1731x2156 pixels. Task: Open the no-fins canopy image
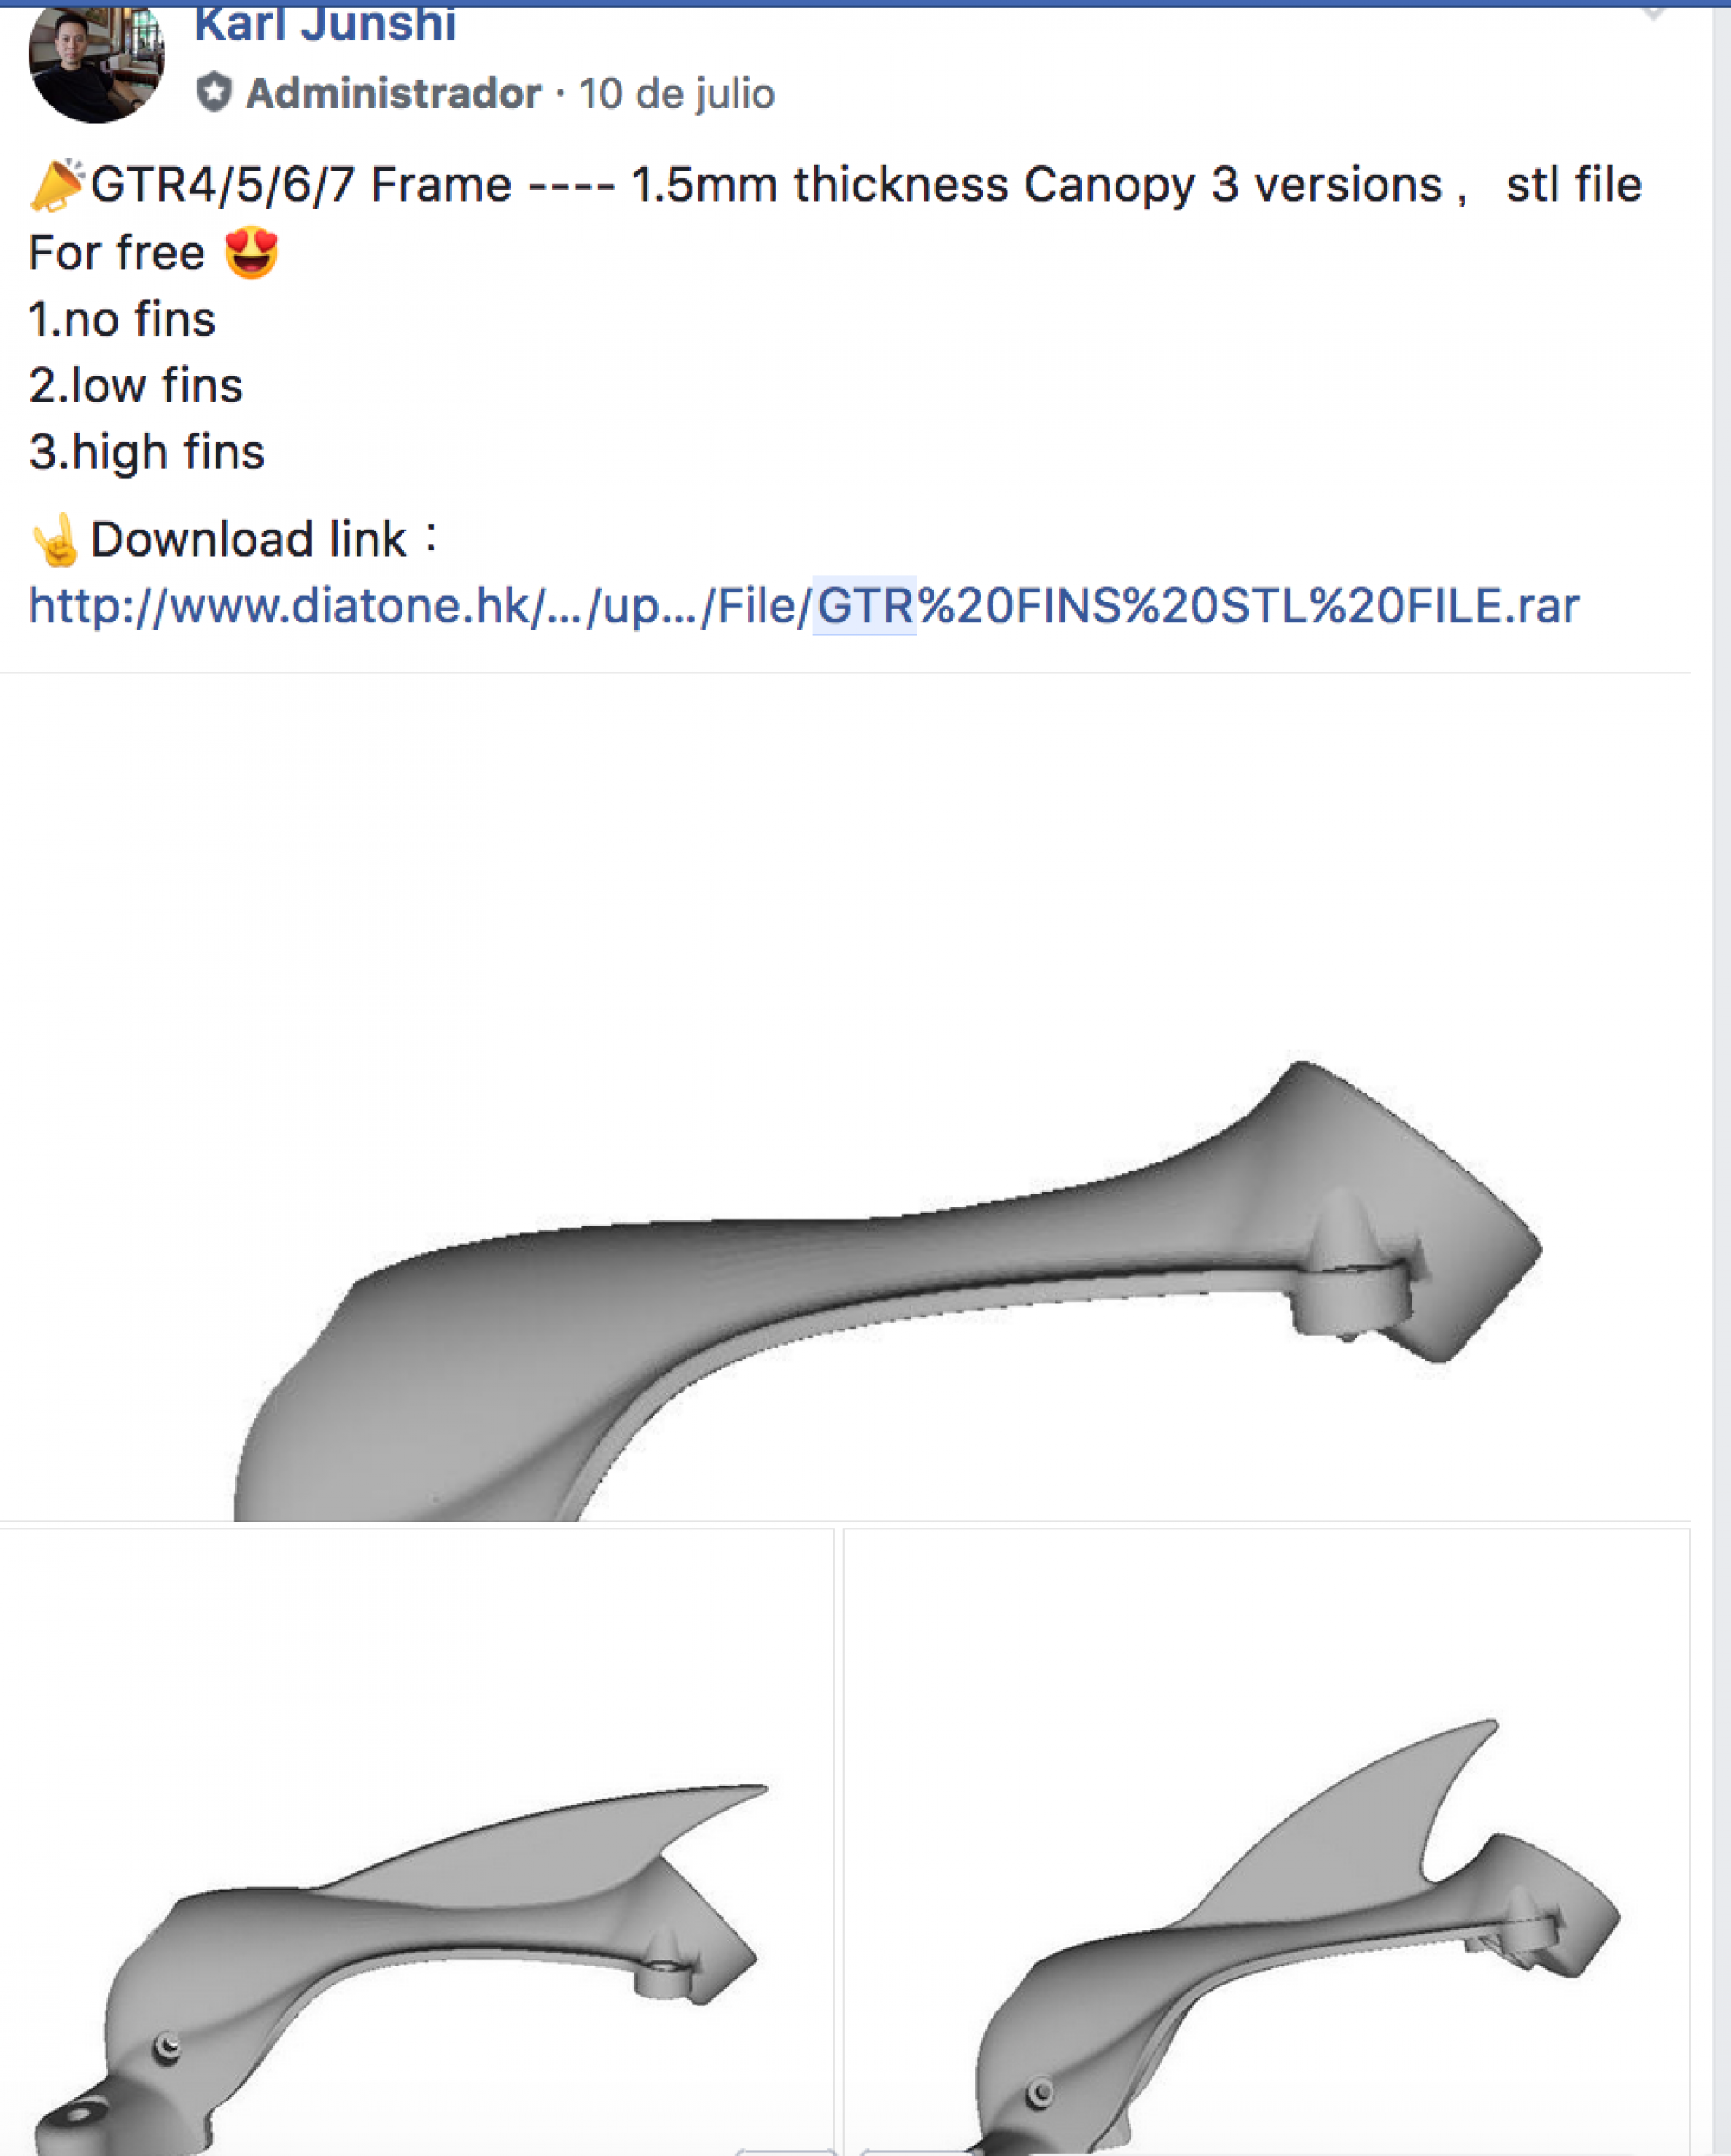click(x=845, y=1097)
